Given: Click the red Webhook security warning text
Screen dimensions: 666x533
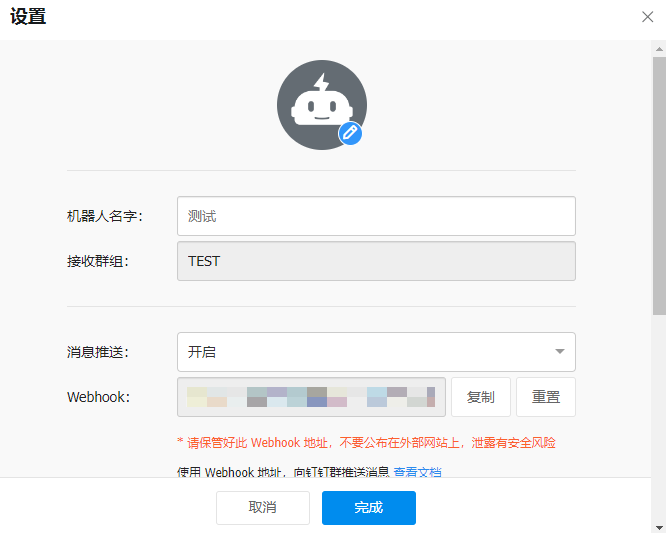Looking at the screenshot, I should 366,442.
